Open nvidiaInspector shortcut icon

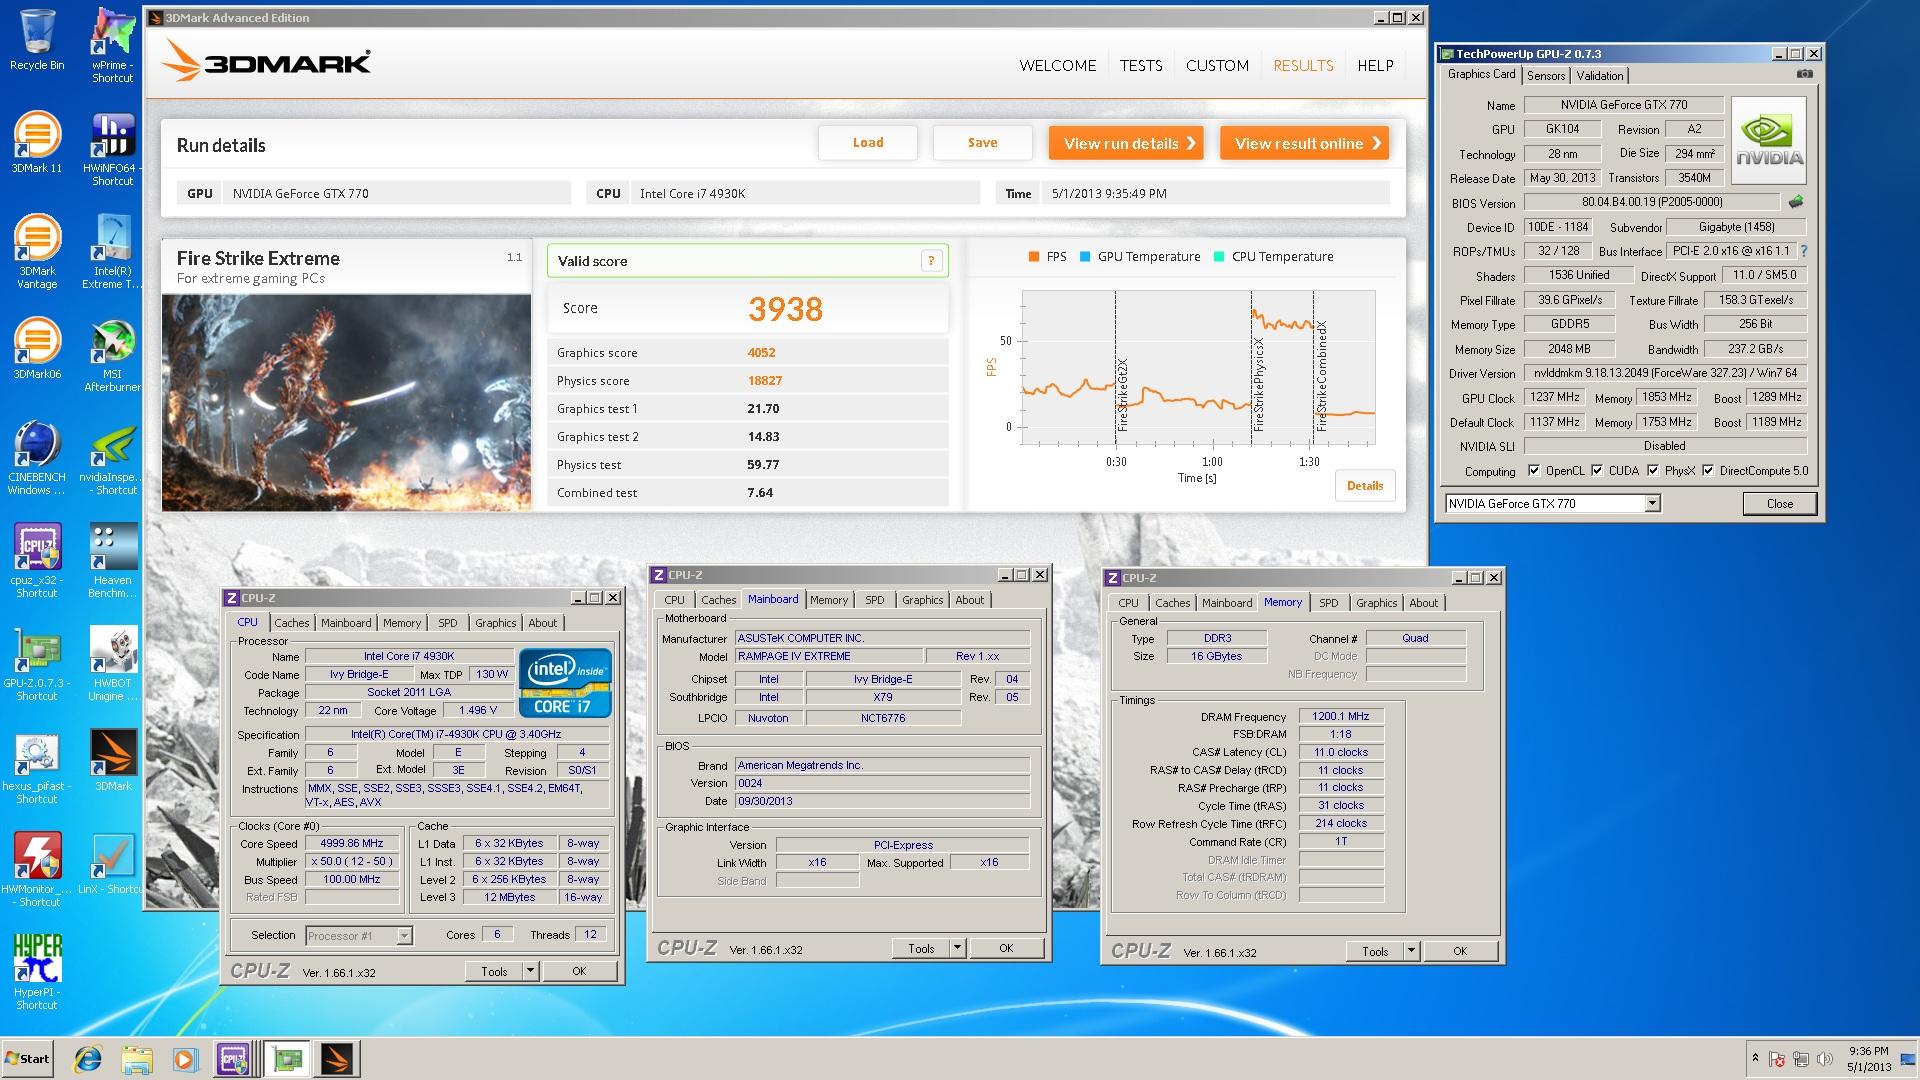tap(112, 458)
